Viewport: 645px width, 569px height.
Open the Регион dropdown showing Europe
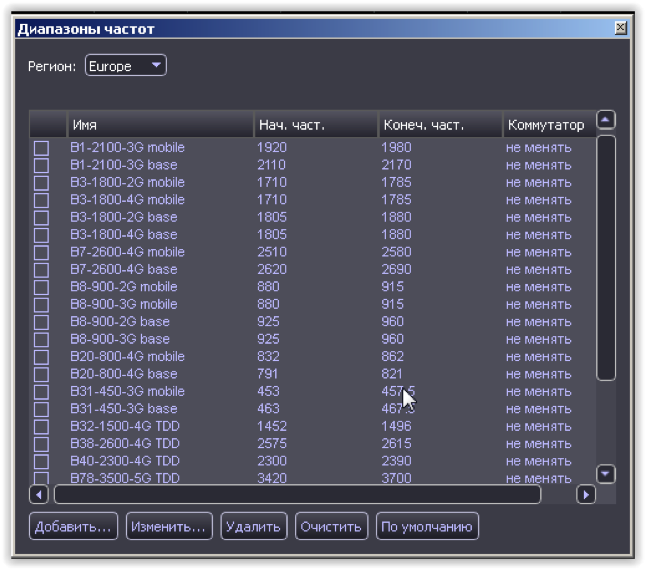126,66
